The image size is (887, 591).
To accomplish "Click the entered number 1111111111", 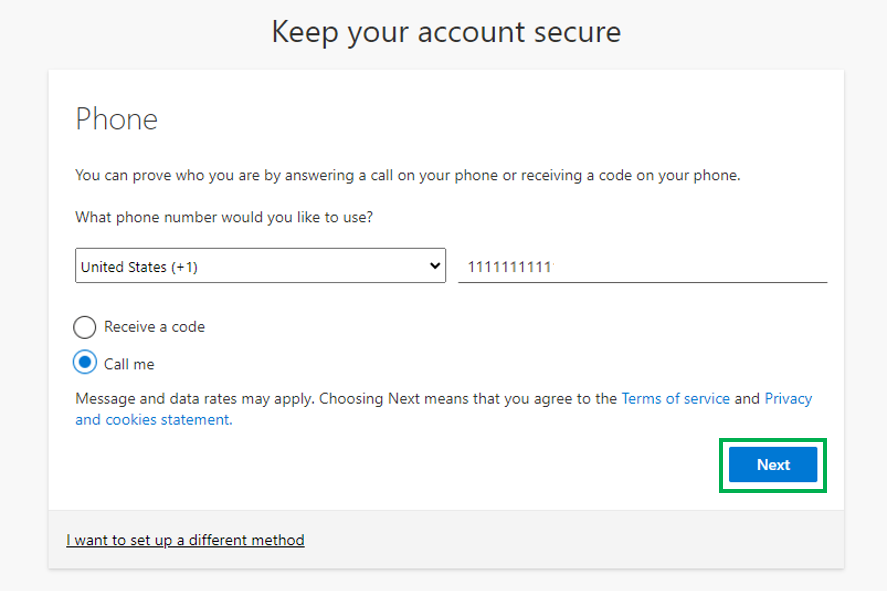I will point(510,267).
